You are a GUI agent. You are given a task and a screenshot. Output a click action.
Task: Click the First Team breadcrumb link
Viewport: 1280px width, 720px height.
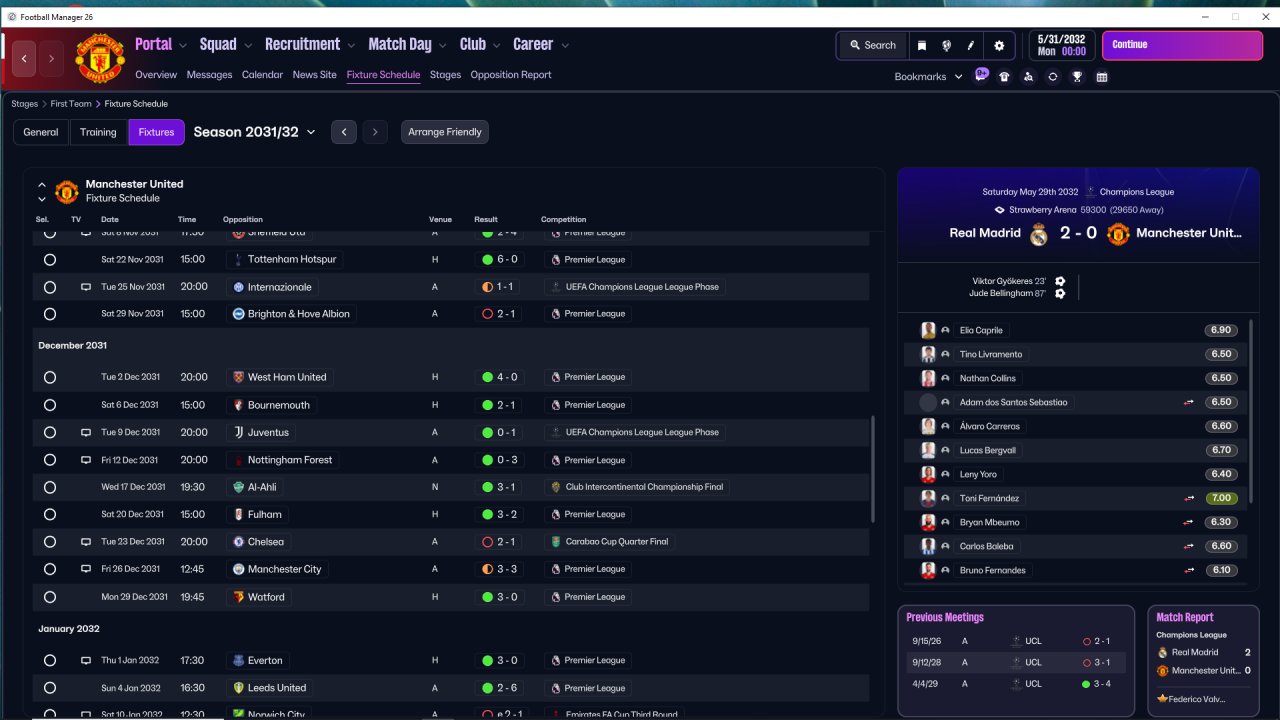coord(72,104)
